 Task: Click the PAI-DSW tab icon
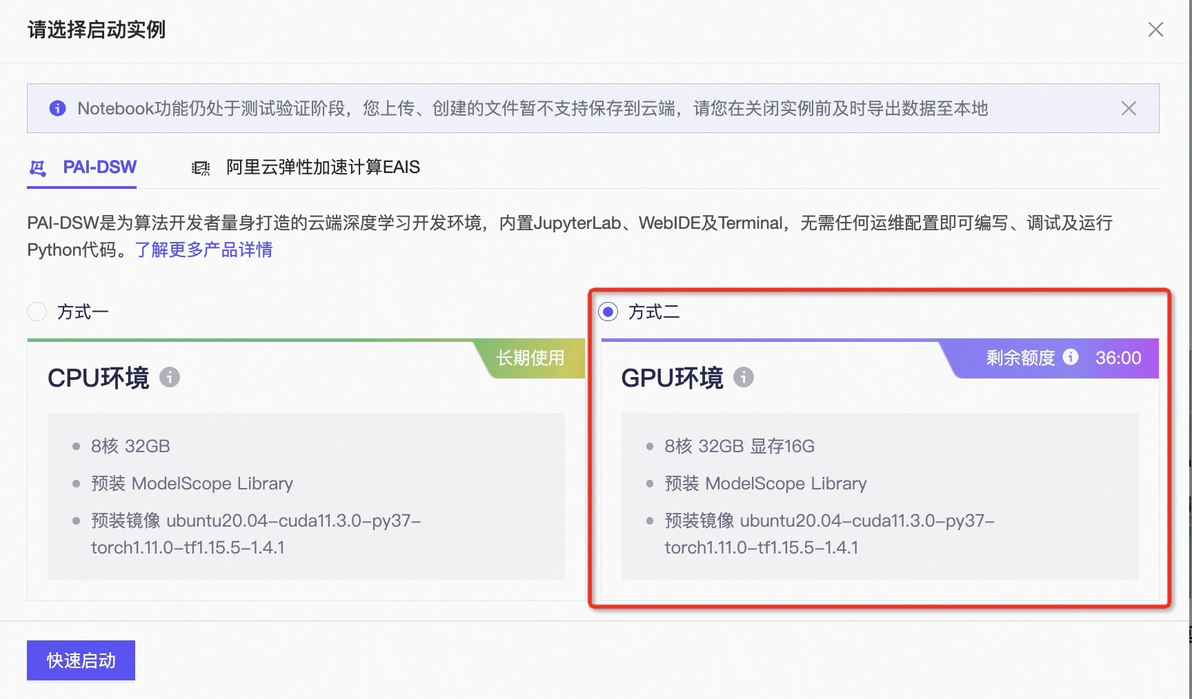click(37, 167)
